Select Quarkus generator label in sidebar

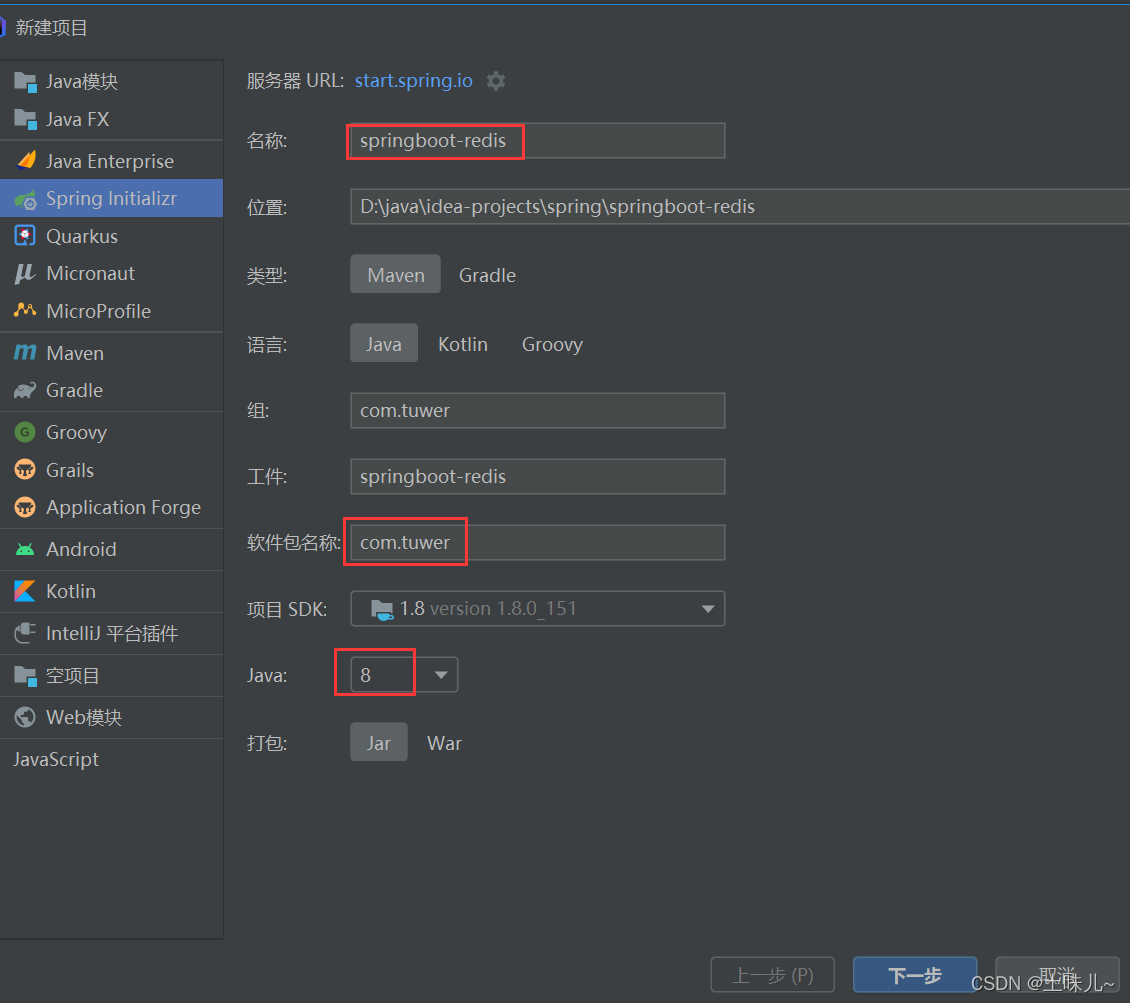click(81, 236)
